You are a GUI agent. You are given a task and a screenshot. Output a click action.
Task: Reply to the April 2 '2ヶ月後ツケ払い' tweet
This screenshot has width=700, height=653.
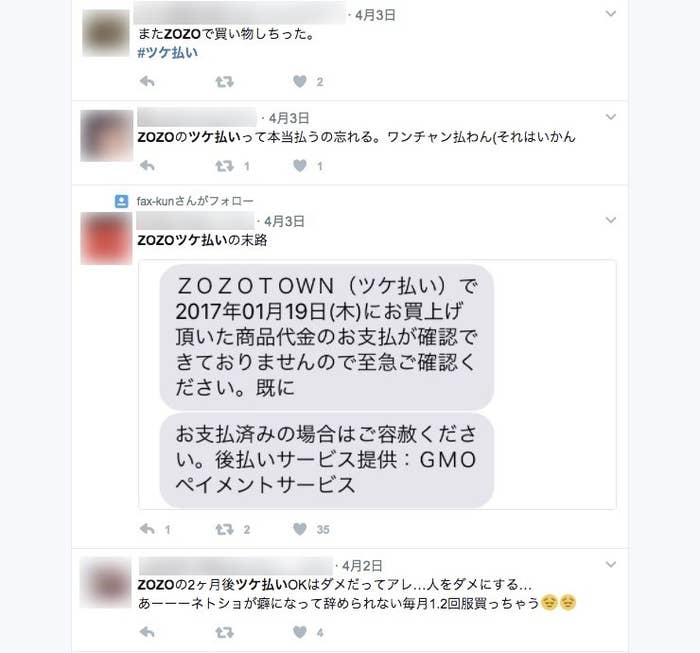click(147, 632)
